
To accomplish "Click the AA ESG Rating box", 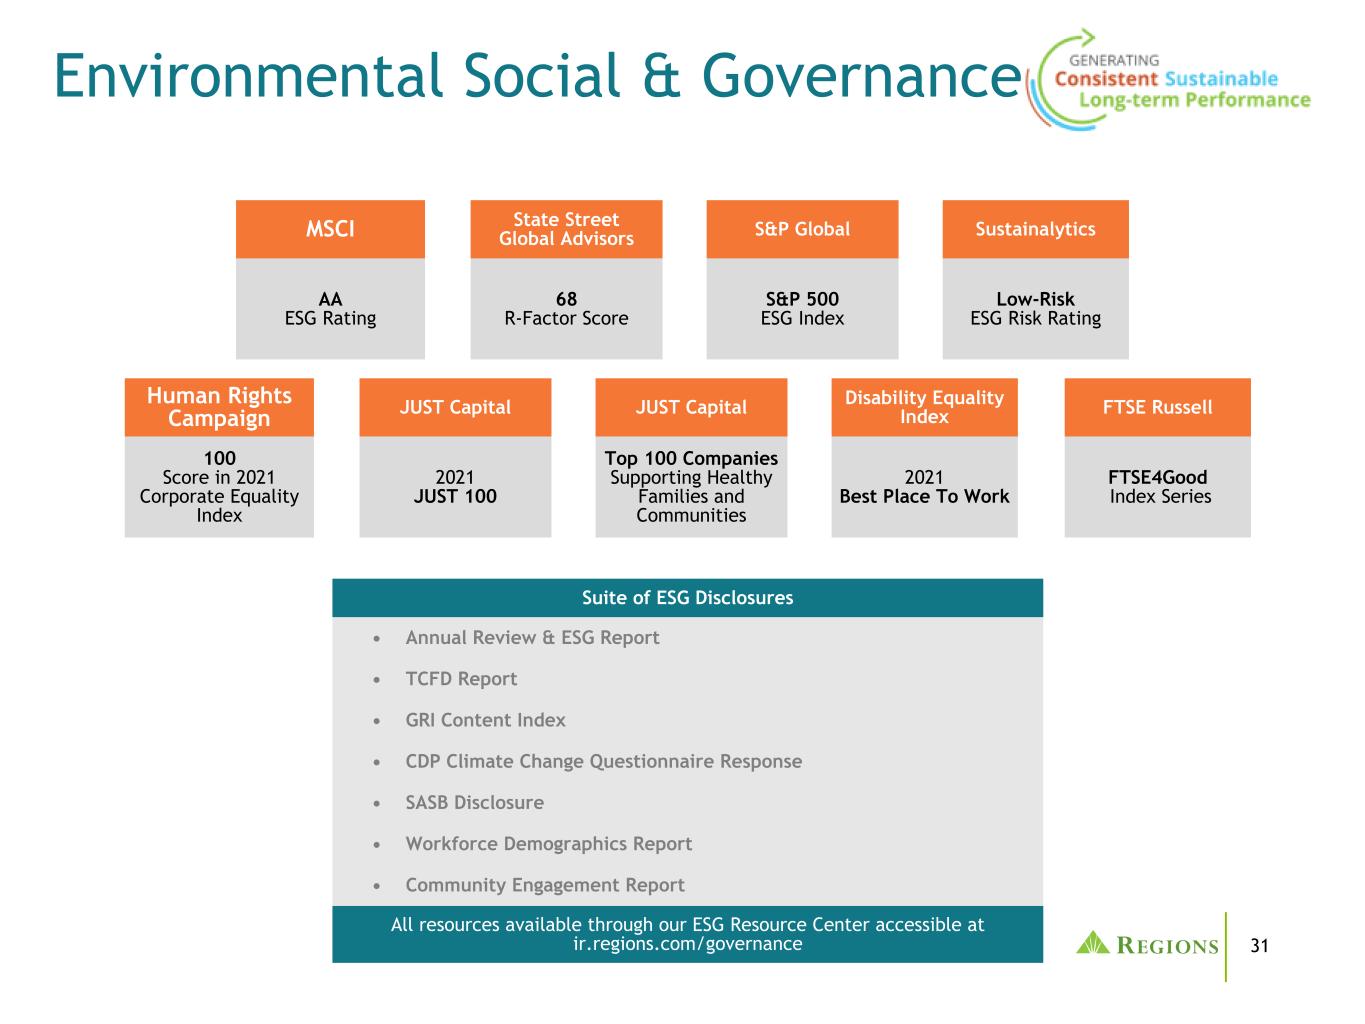I will [x=330, y=309].
